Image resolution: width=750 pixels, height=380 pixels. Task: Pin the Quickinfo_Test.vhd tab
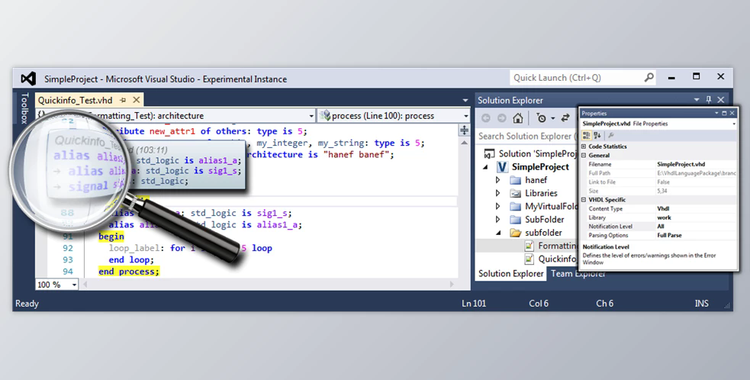123,100
